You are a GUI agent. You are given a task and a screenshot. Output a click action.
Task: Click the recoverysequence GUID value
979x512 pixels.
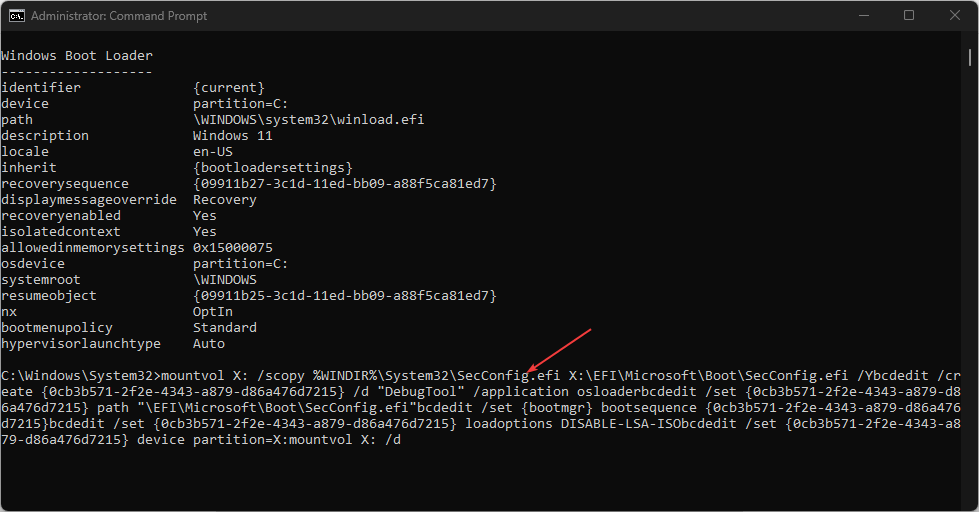pos(345,184)
